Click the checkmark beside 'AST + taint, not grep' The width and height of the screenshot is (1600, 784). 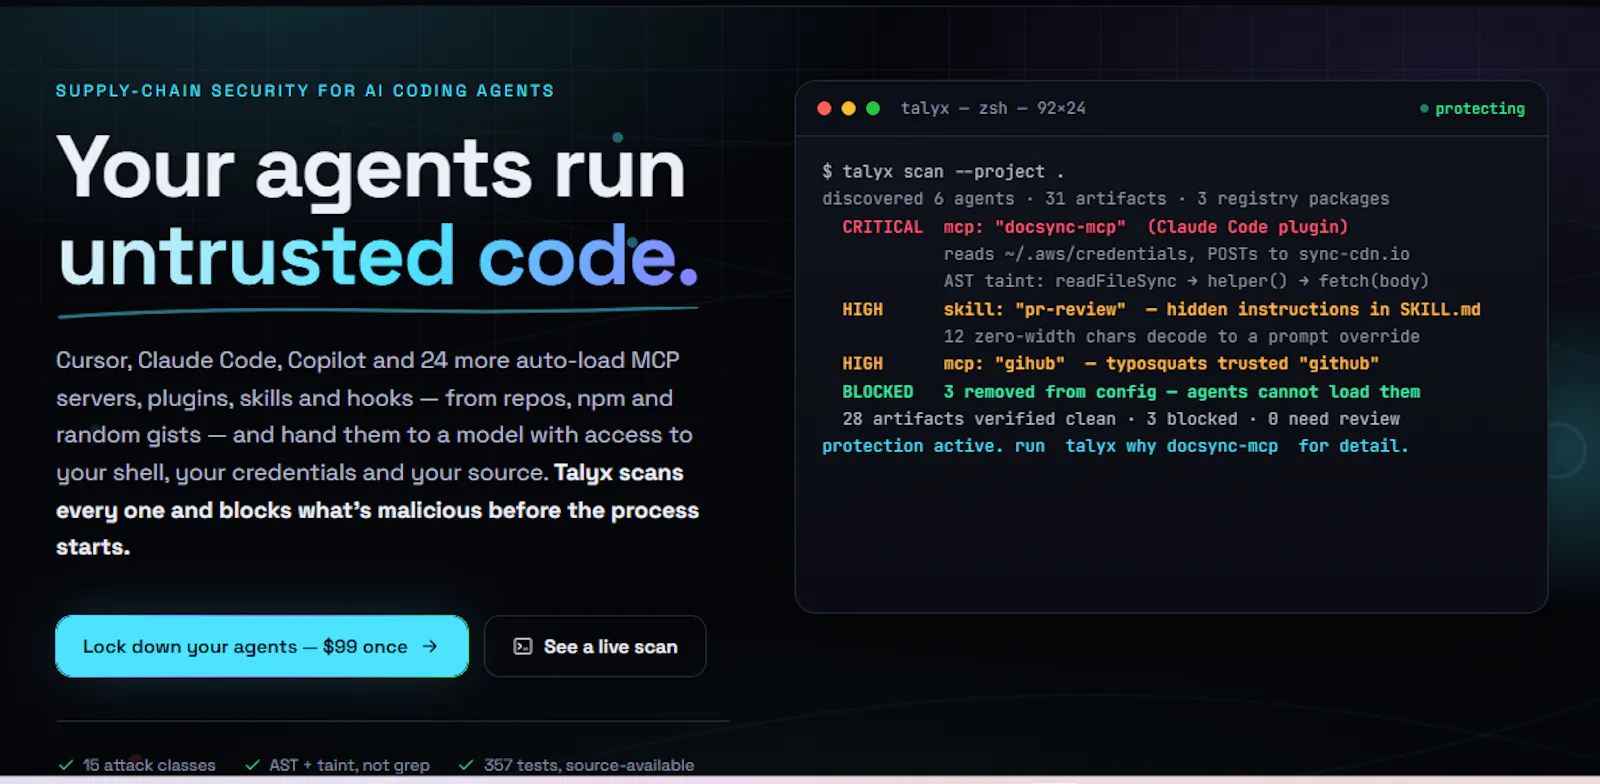[x=252, y=765]
